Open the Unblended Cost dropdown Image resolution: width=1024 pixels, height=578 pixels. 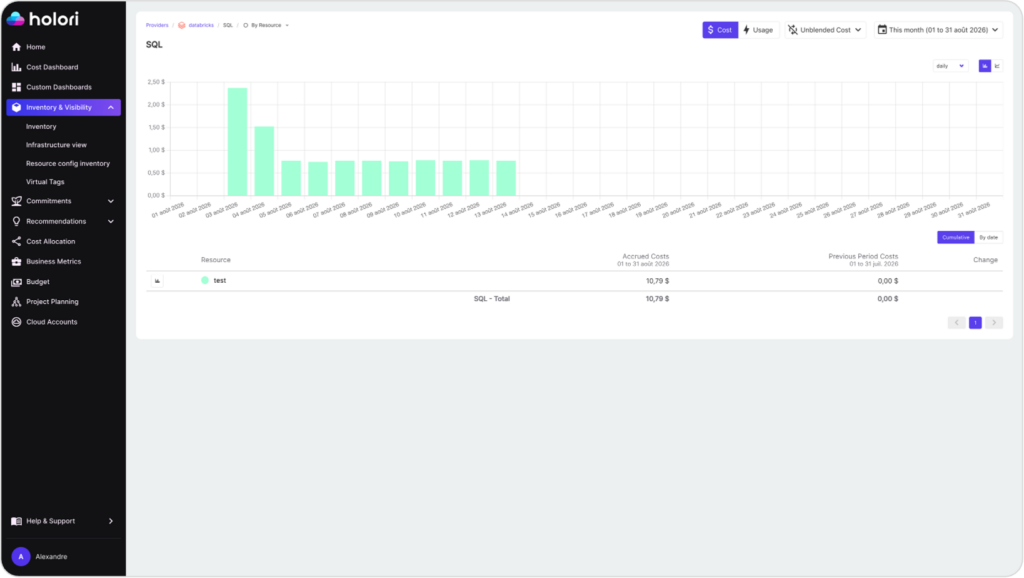tap(825, 30)
